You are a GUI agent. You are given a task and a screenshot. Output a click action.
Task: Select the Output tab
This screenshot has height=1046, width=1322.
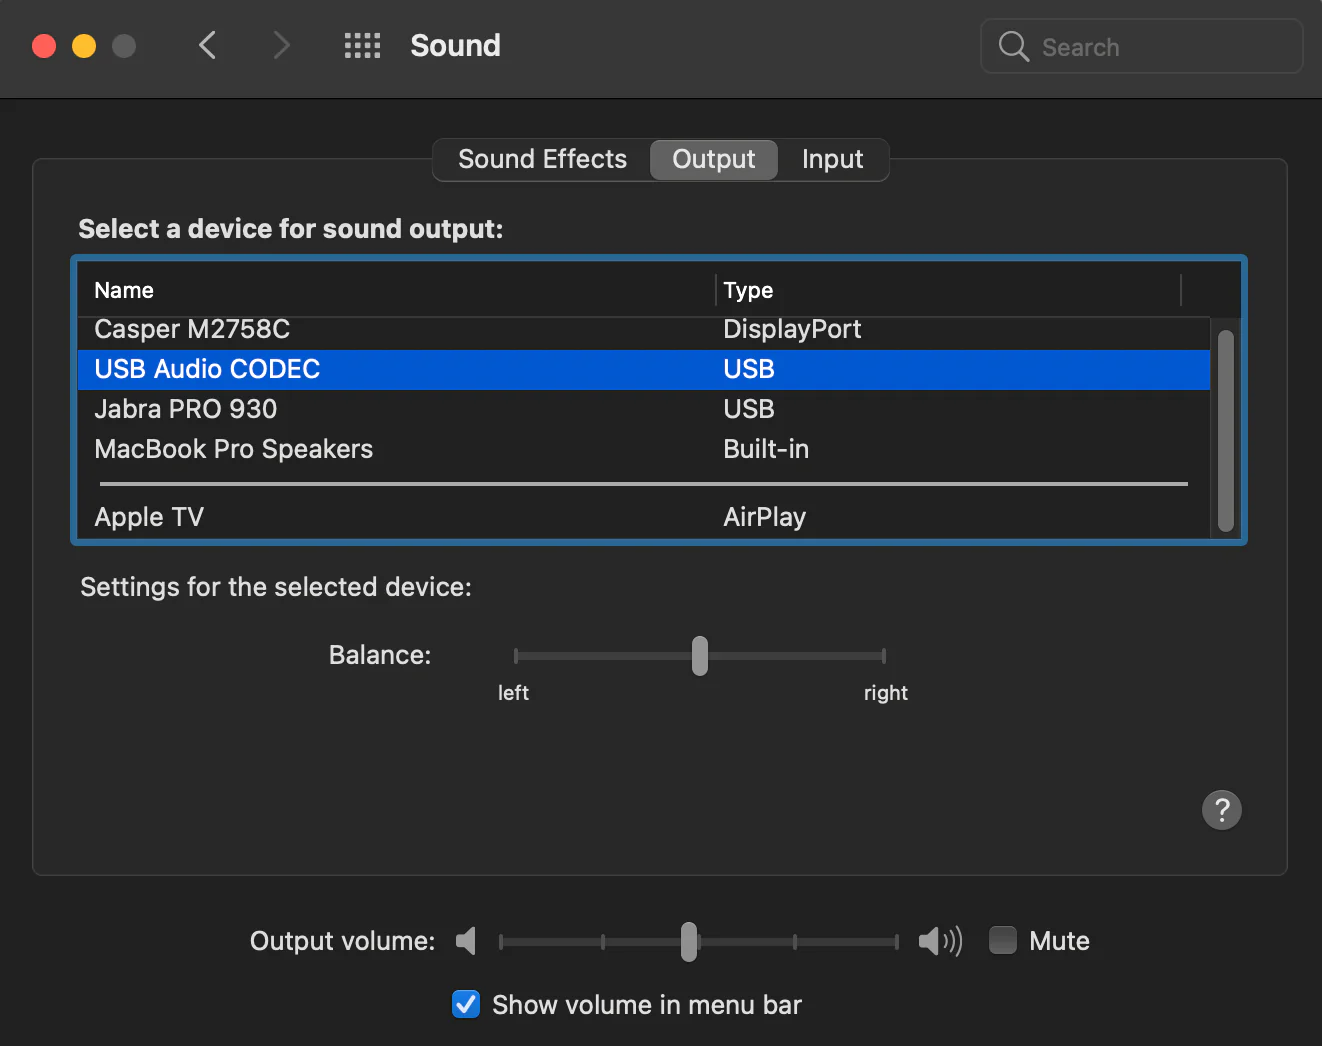tap(713, 159)
